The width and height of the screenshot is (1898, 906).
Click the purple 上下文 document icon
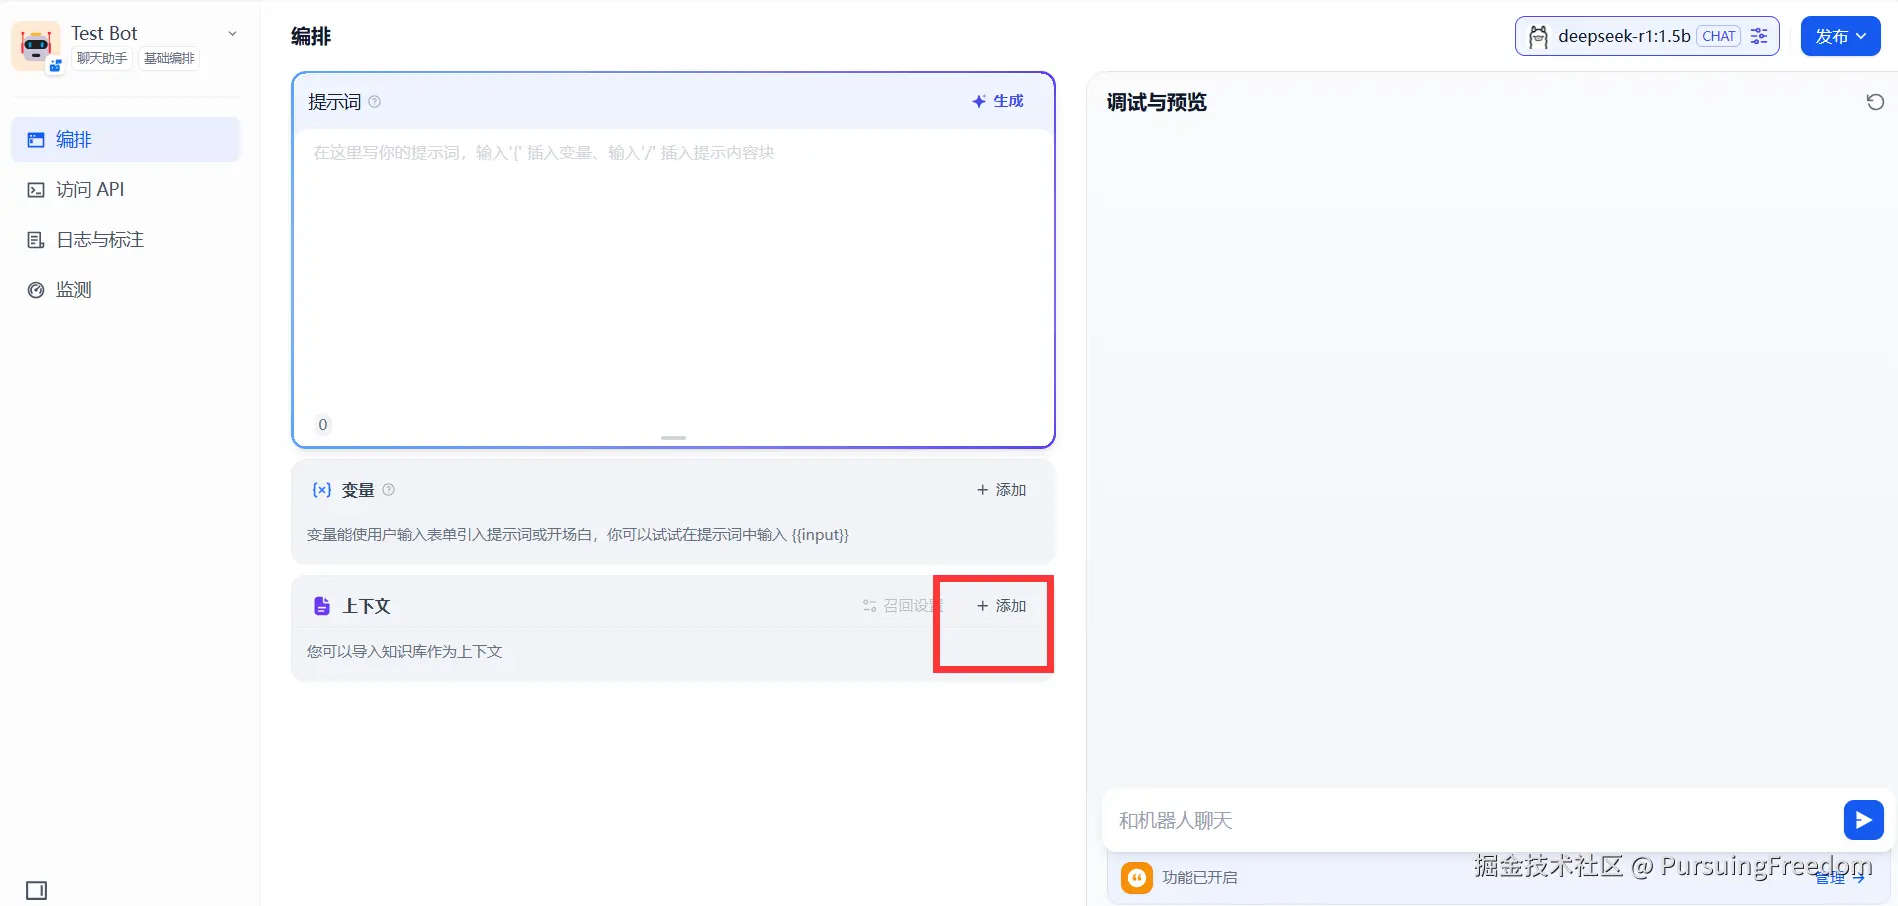pyautogui.click(x=322, y=606)
